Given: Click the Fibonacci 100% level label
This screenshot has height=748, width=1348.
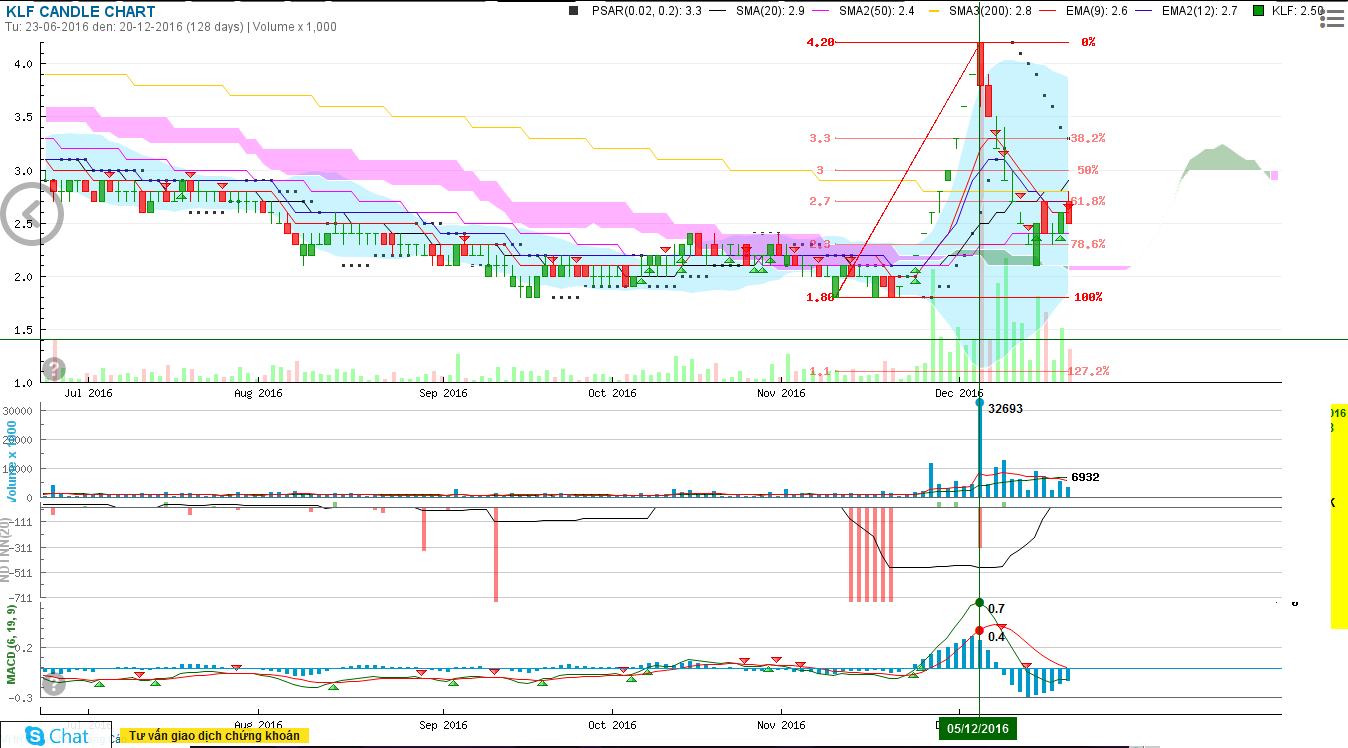Looking at the screenshot, I should tap(1088, 297).
